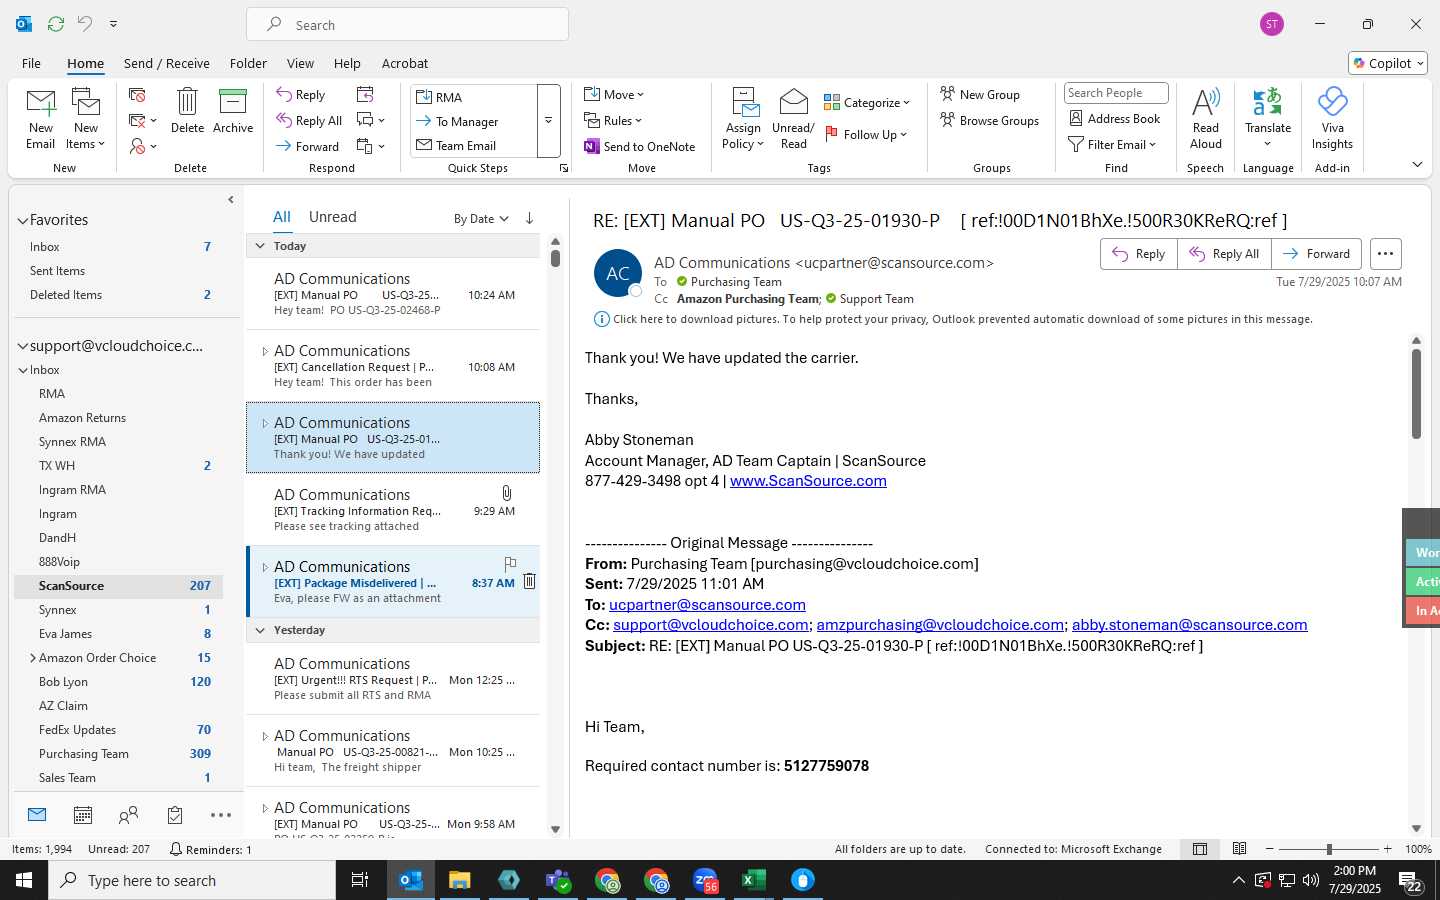
Task: Click Send to OneNote
Action: (640, 146)
